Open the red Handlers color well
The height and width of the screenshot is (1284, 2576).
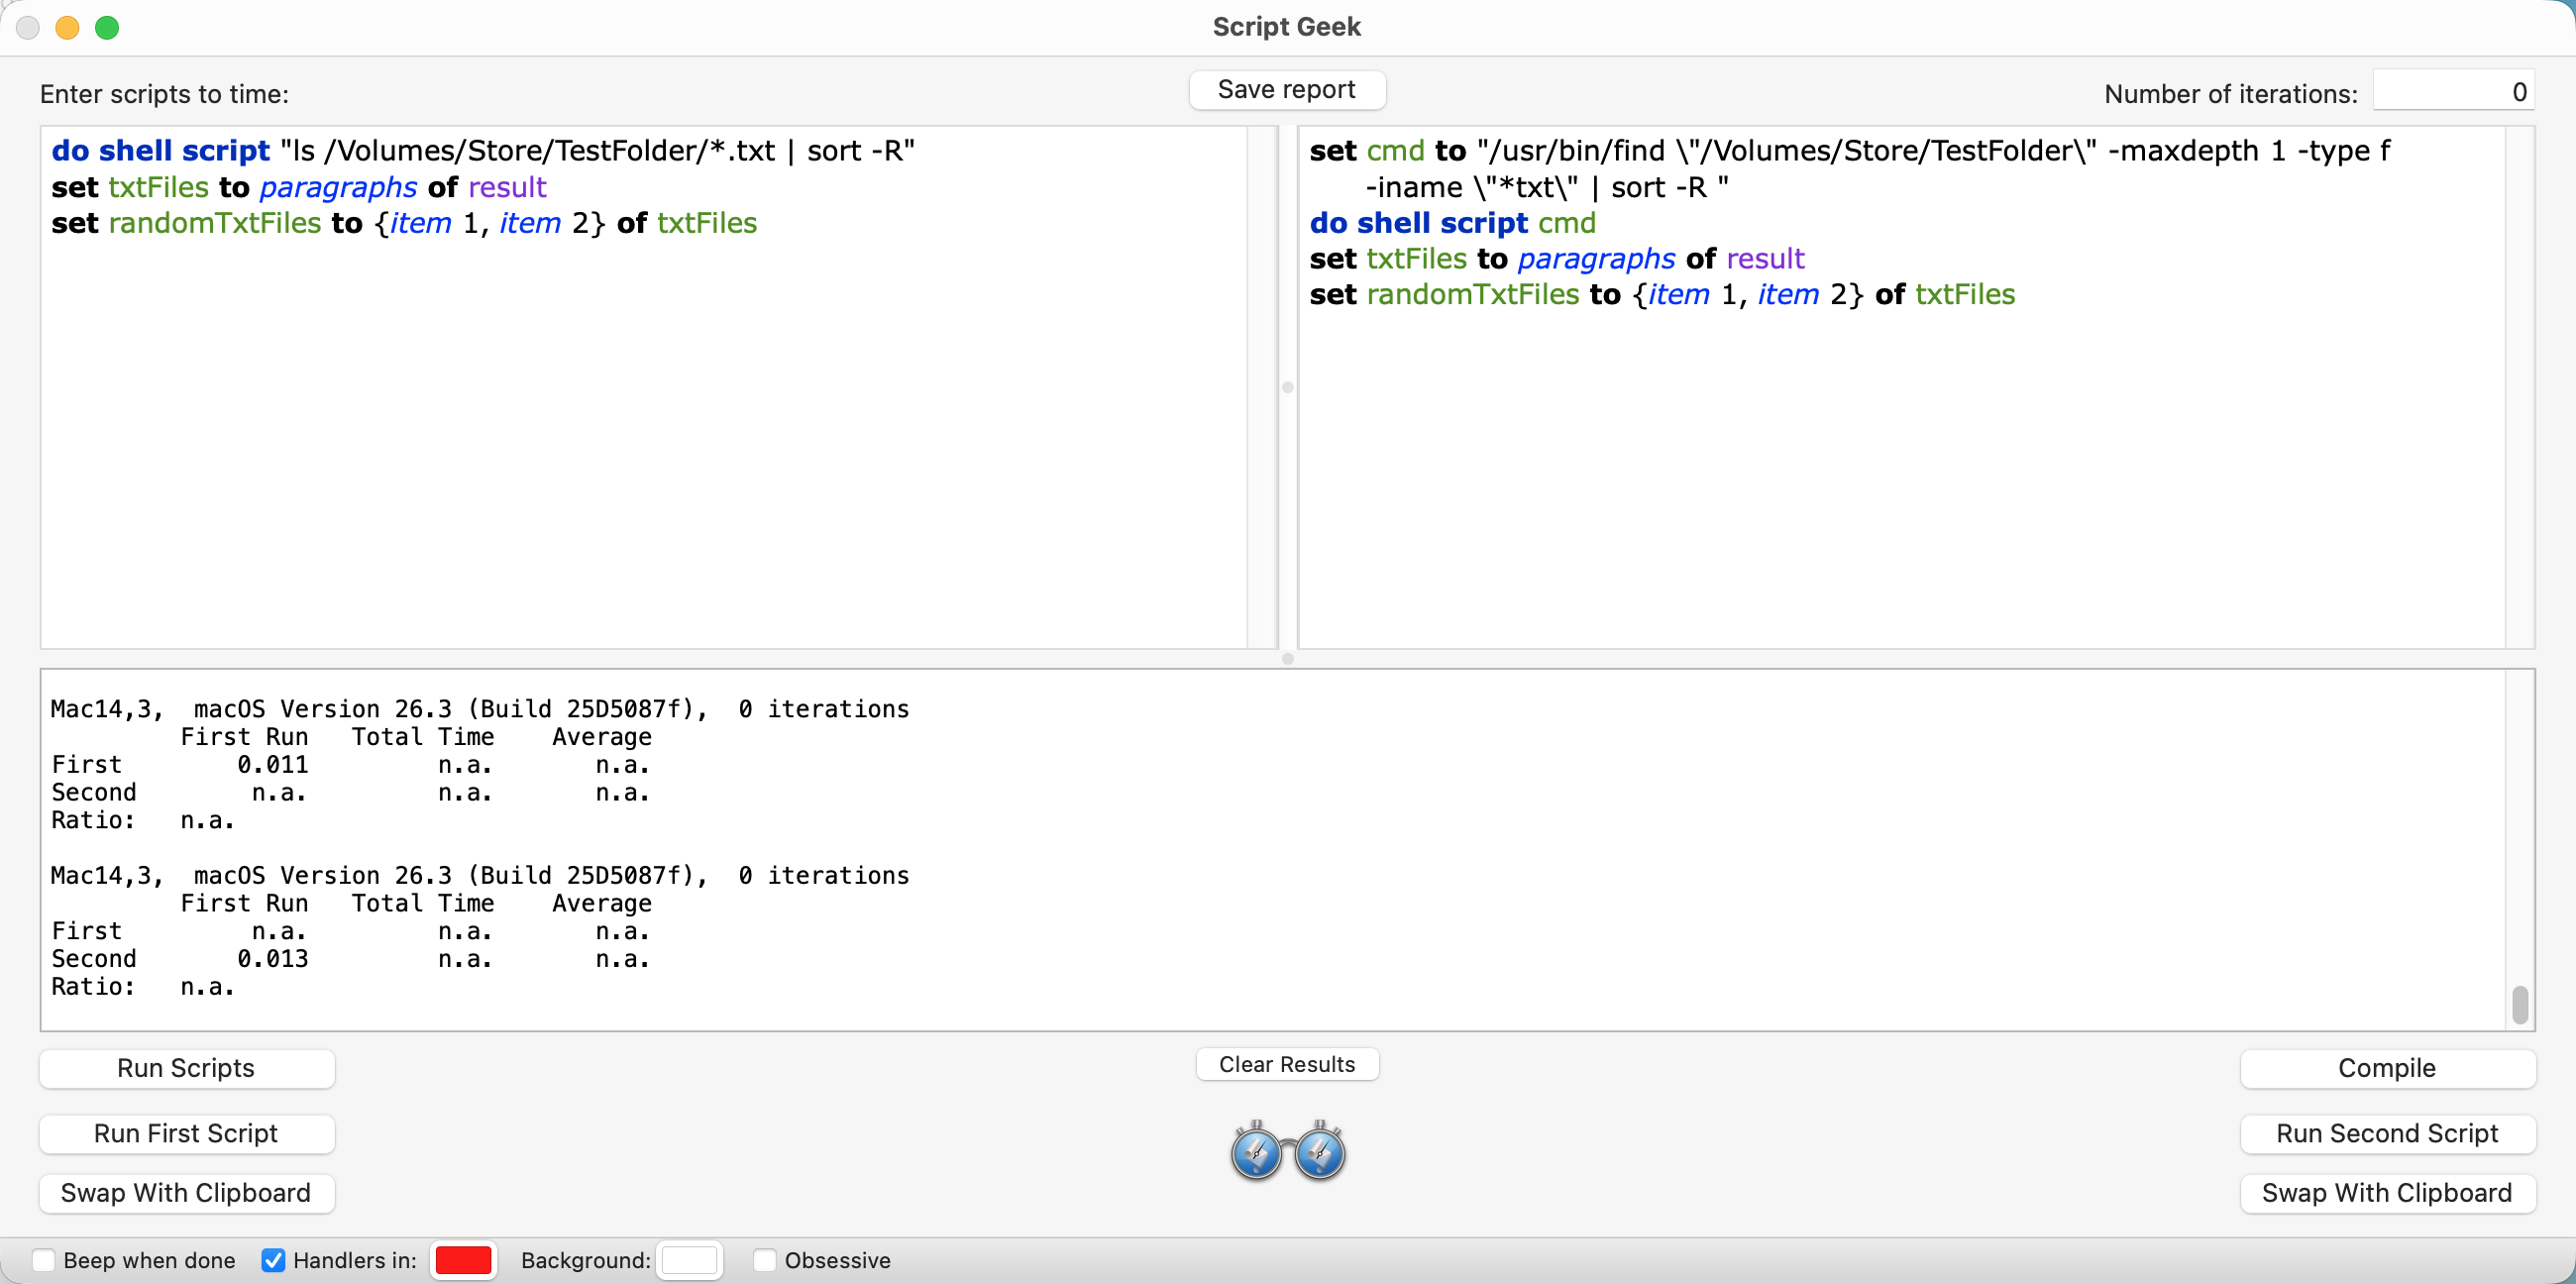[x=463, y=1260]
